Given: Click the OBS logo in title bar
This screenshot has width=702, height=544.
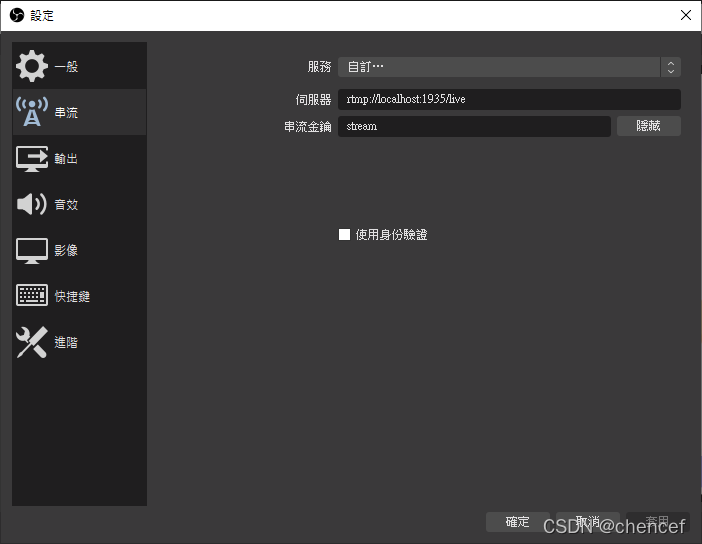Looking at the screenshot, I should [x=17, y=15].
